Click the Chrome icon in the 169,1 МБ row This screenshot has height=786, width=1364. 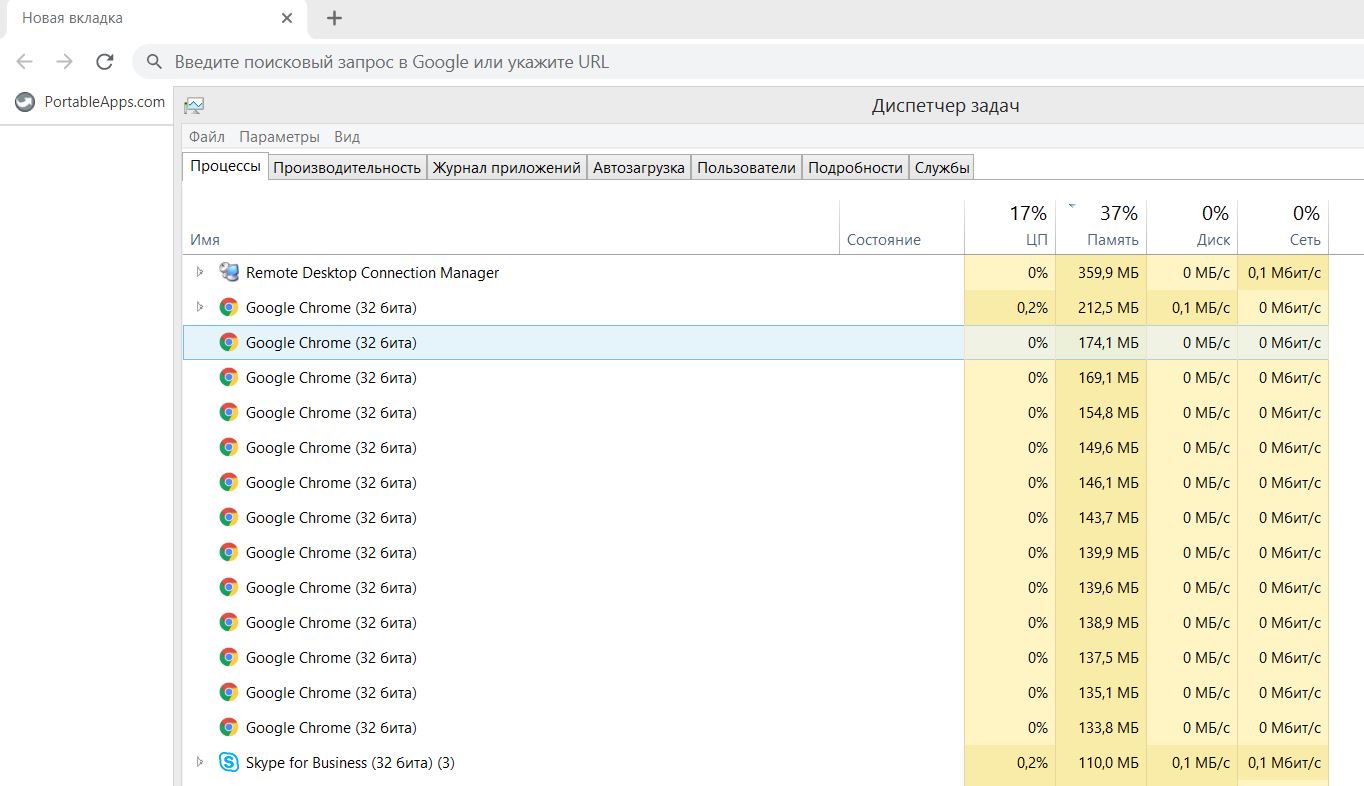coord(229,378)
